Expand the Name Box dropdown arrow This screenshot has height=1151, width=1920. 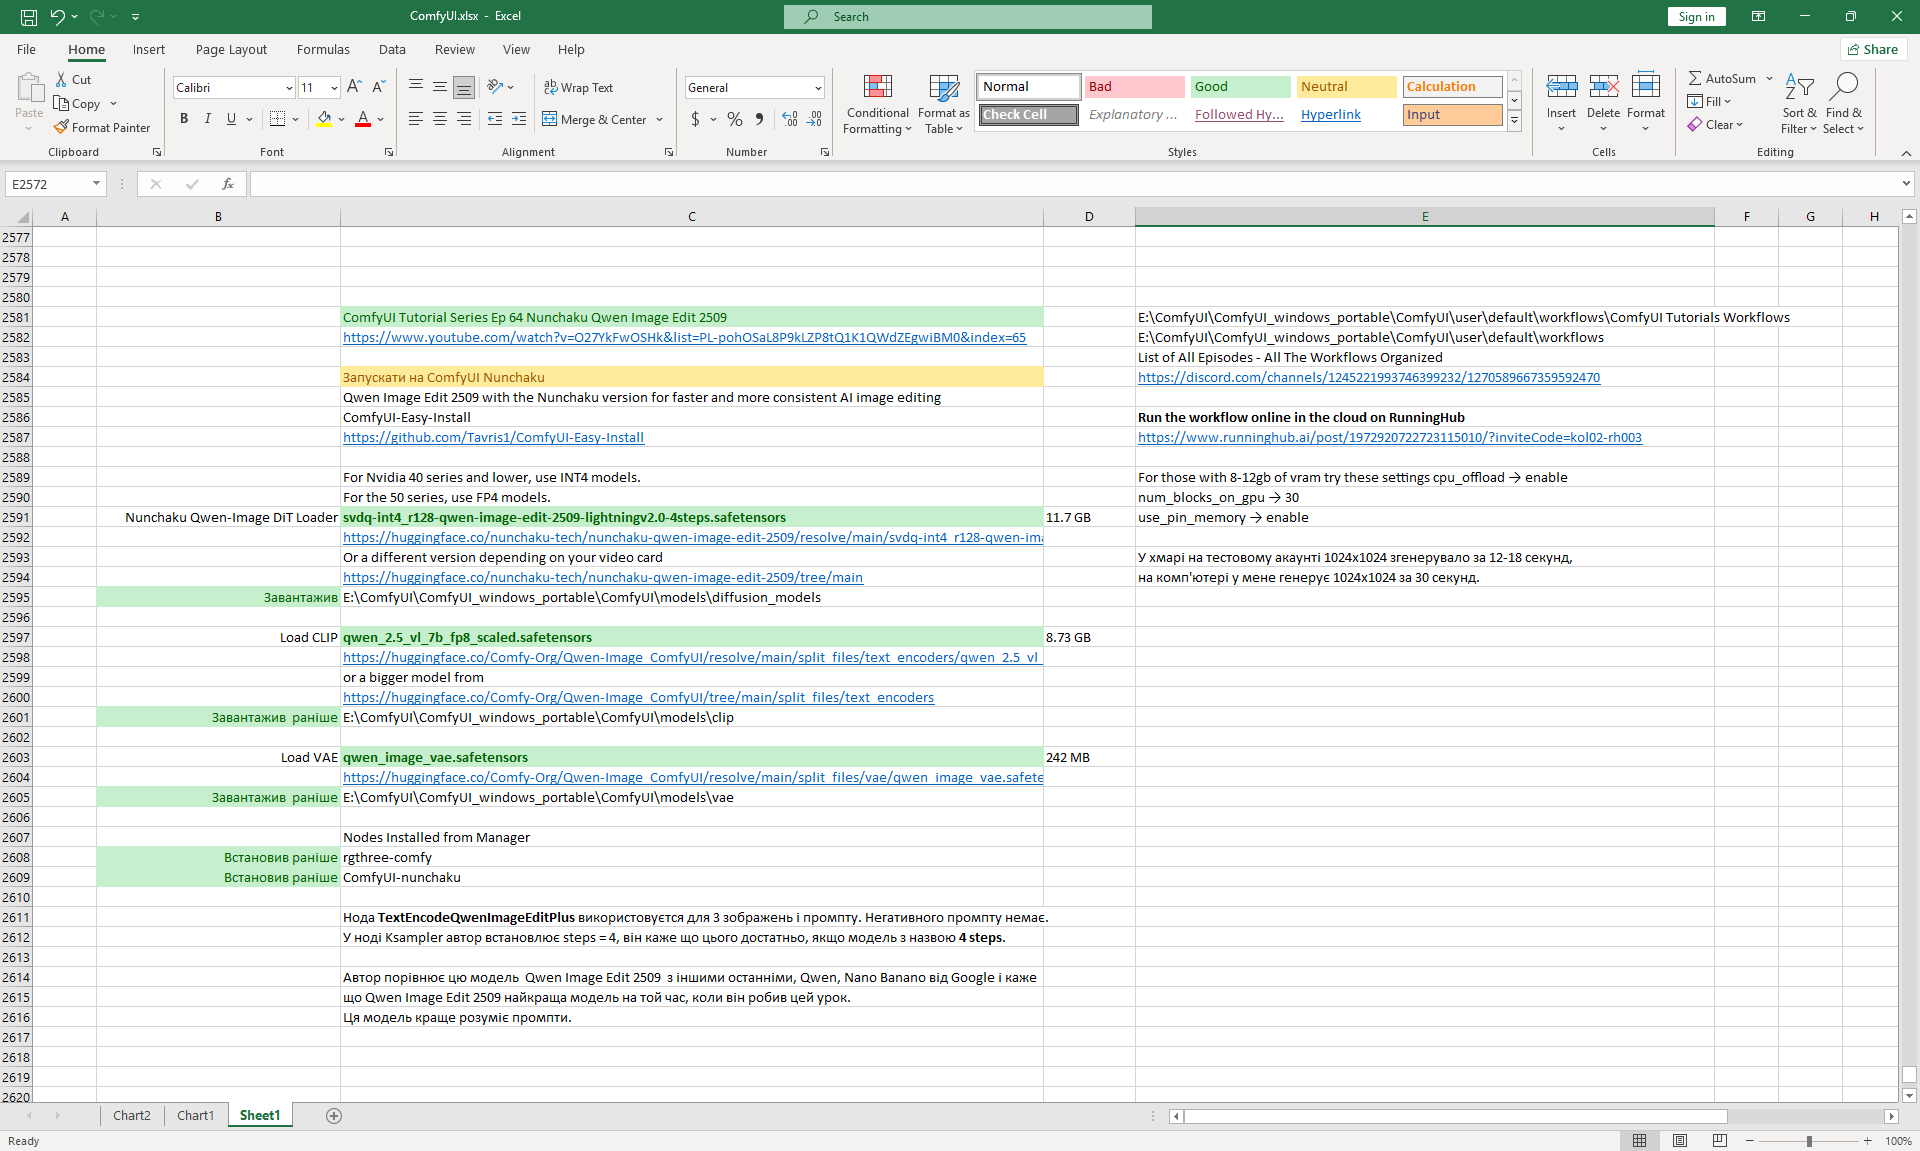[x=96, y=184]
